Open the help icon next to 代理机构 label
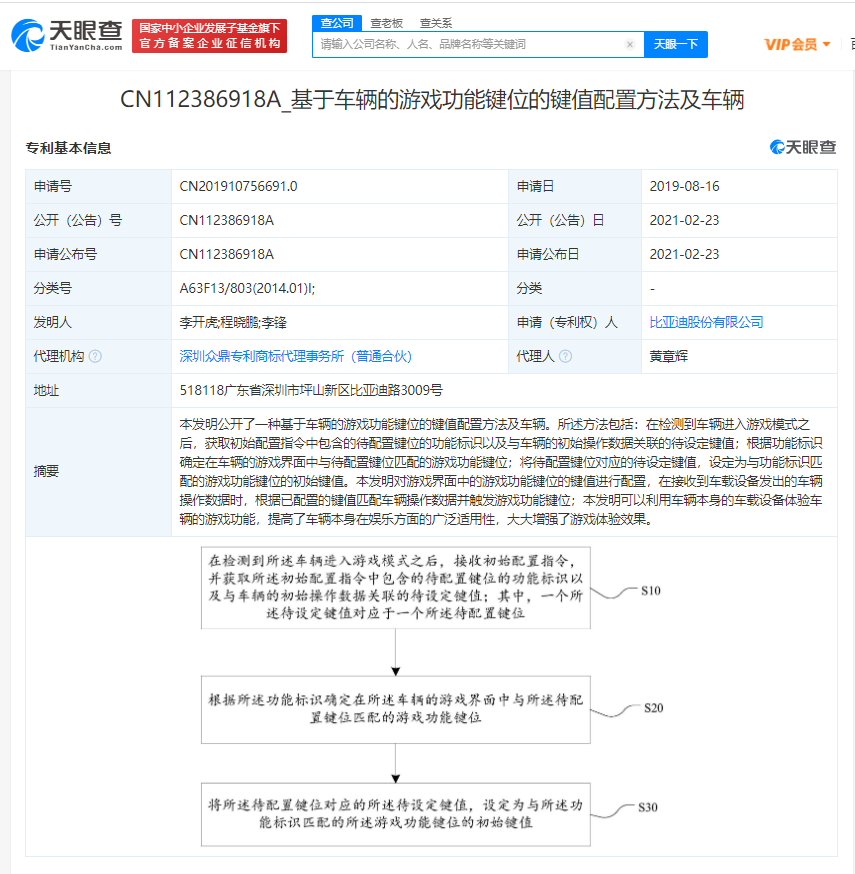Screen dimensions: 855x874 pos(93,355)
